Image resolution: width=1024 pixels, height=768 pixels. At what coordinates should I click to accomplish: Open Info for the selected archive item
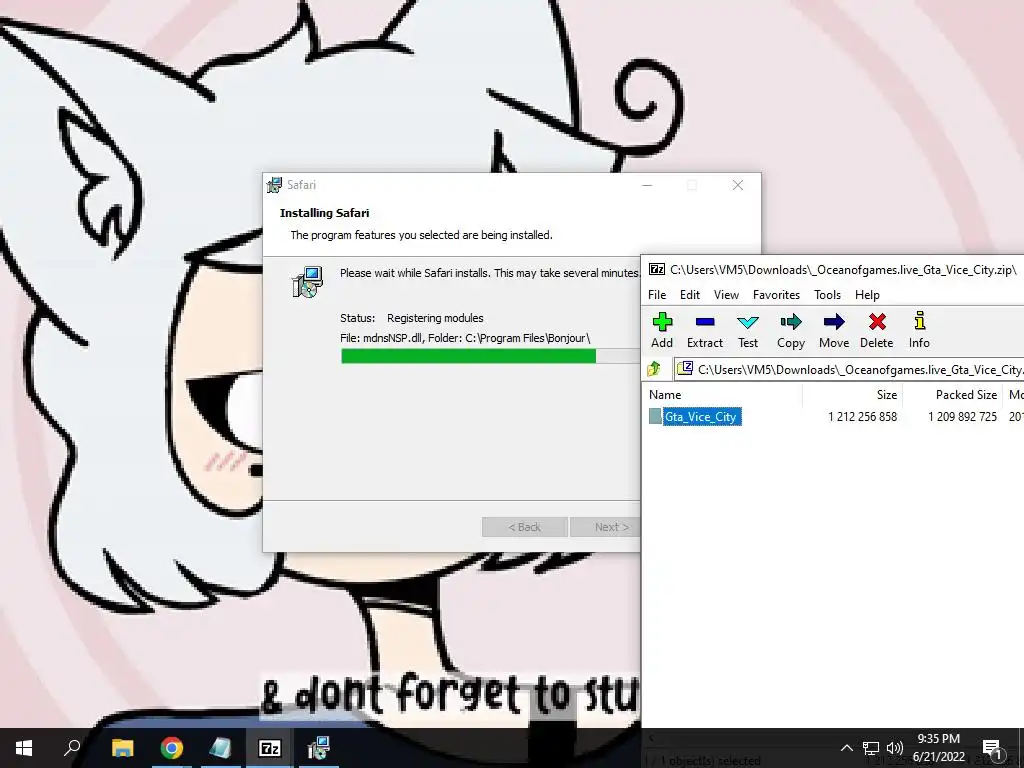pos(919,330)
